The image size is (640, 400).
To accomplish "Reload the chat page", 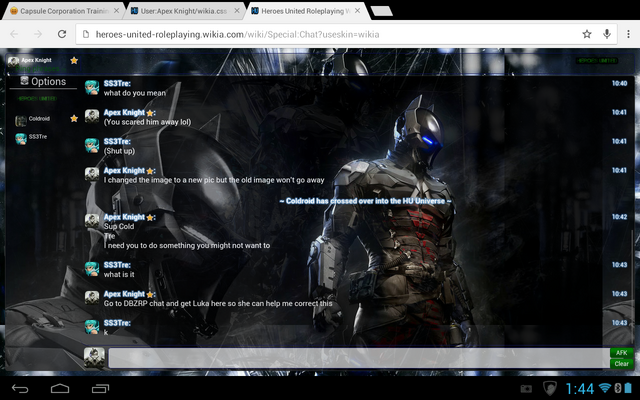I will click(x=62, y=34).
